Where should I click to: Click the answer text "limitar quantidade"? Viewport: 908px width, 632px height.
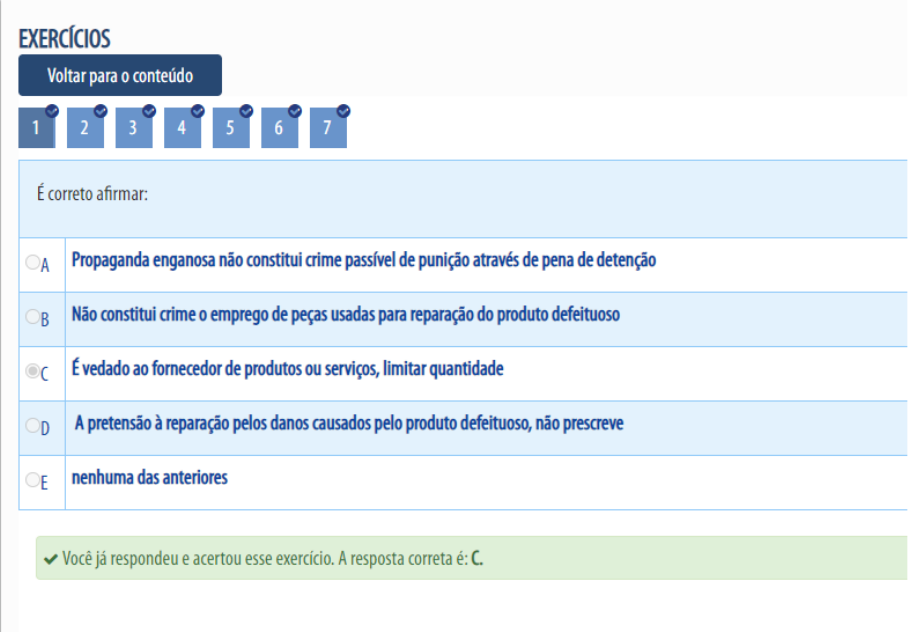[x=287, y=369]
